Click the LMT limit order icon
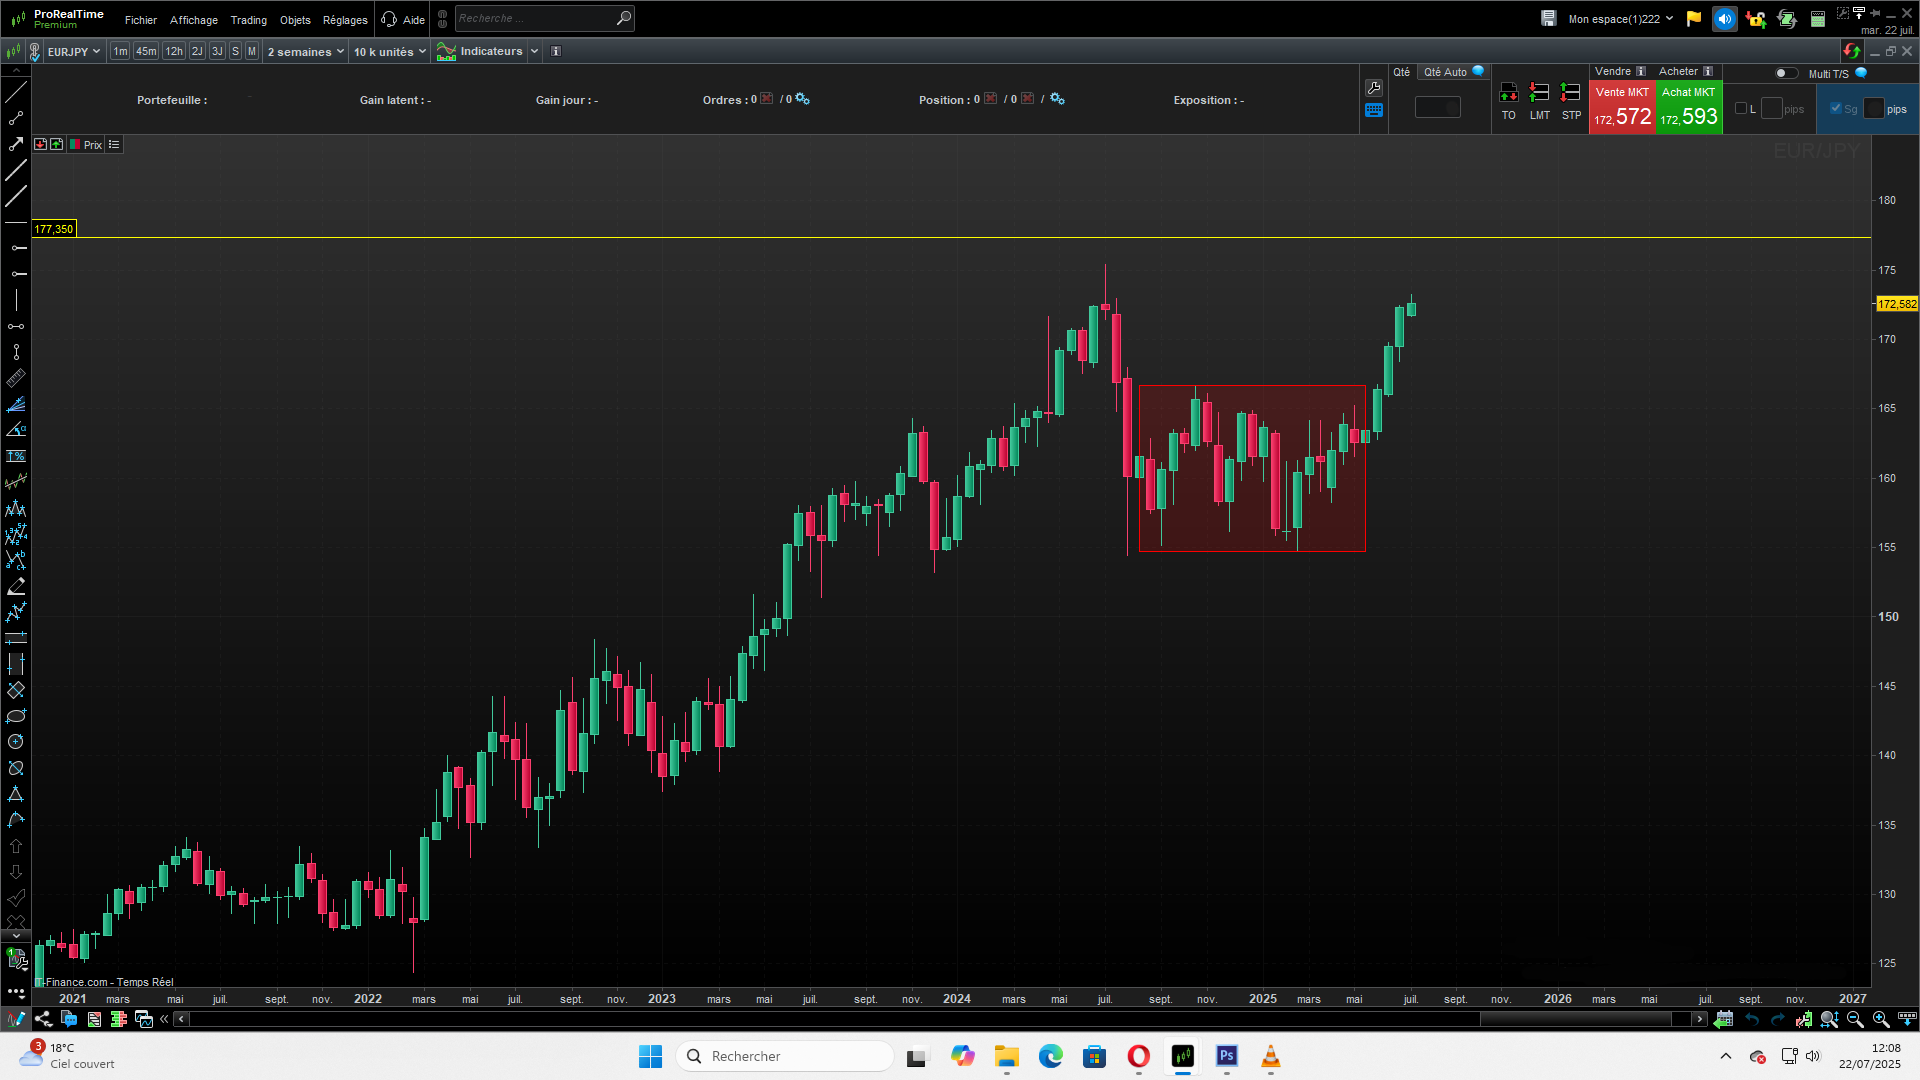Image resolution: width=1920 pixels, height=1080 pixels. coord(1539,93)
